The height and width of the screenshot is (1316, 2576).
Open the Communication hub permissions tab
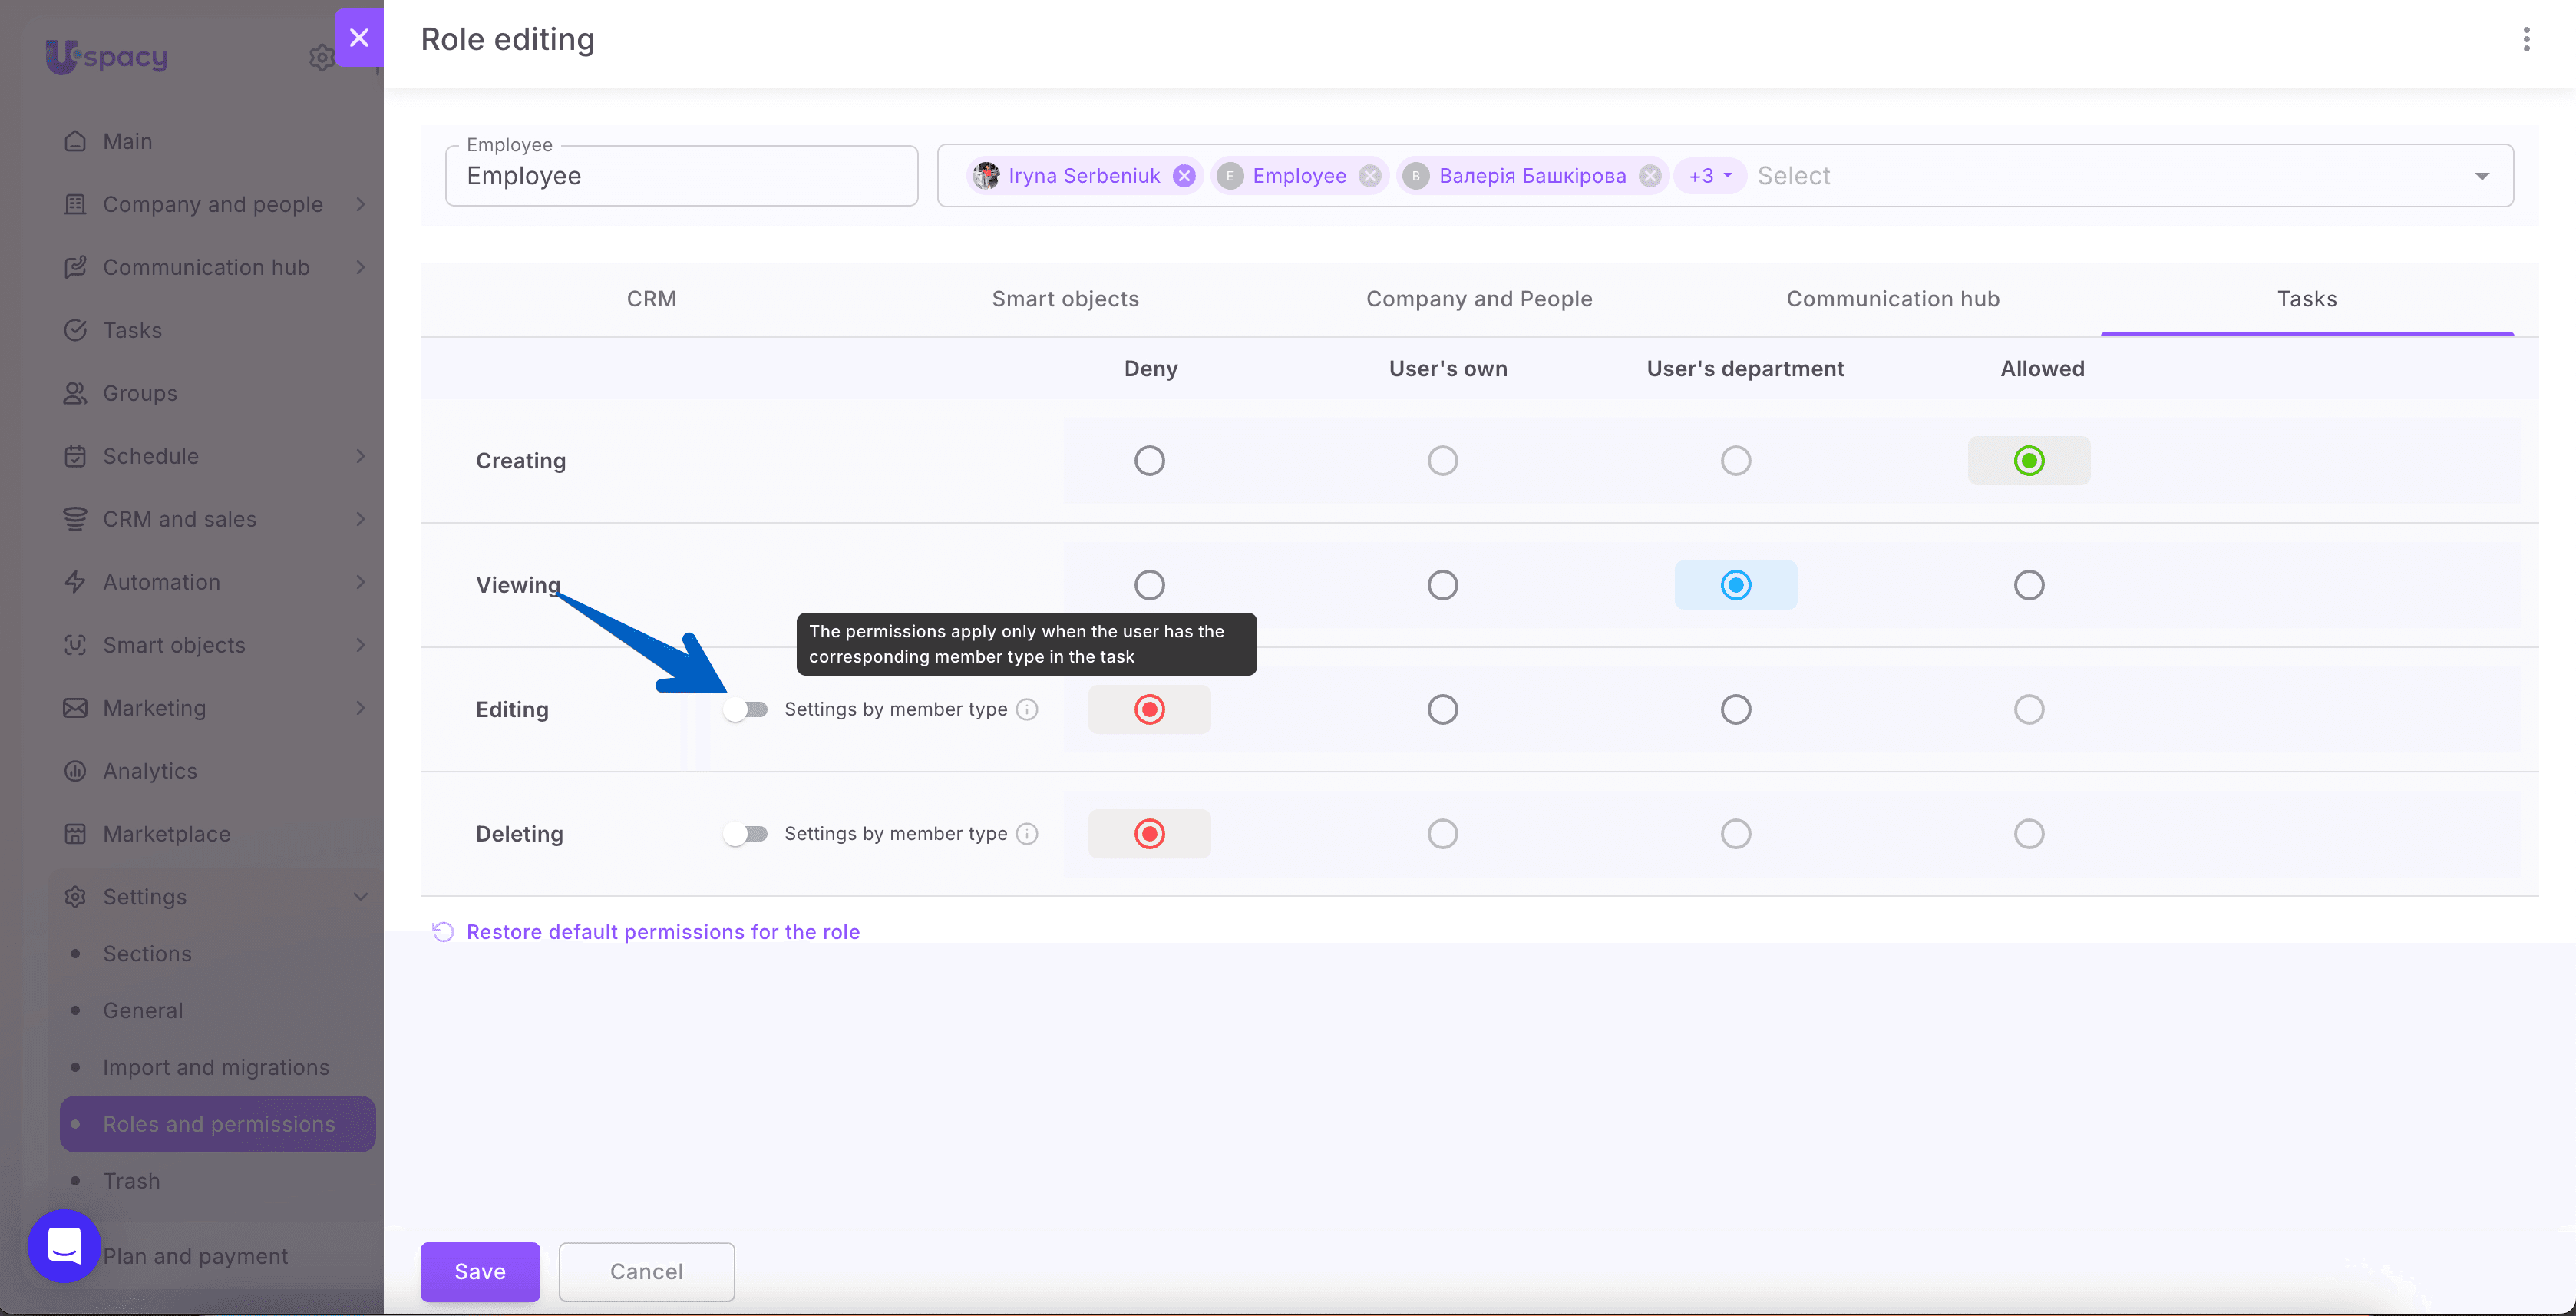click(1893, 299)
